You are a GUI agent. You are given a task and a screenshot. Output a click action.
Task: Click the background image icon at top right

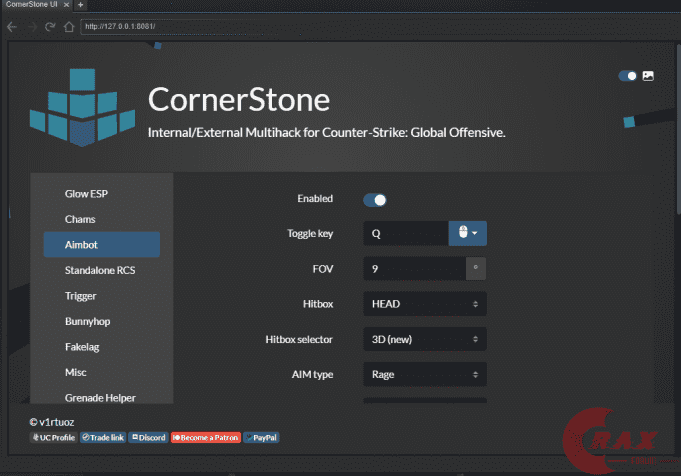(648, 76)
